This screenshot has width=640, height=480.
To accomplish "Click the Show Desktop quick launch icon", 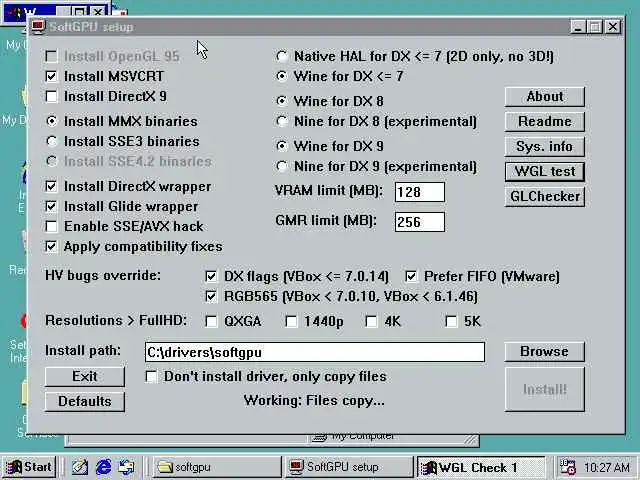I will tap(127, 467).
